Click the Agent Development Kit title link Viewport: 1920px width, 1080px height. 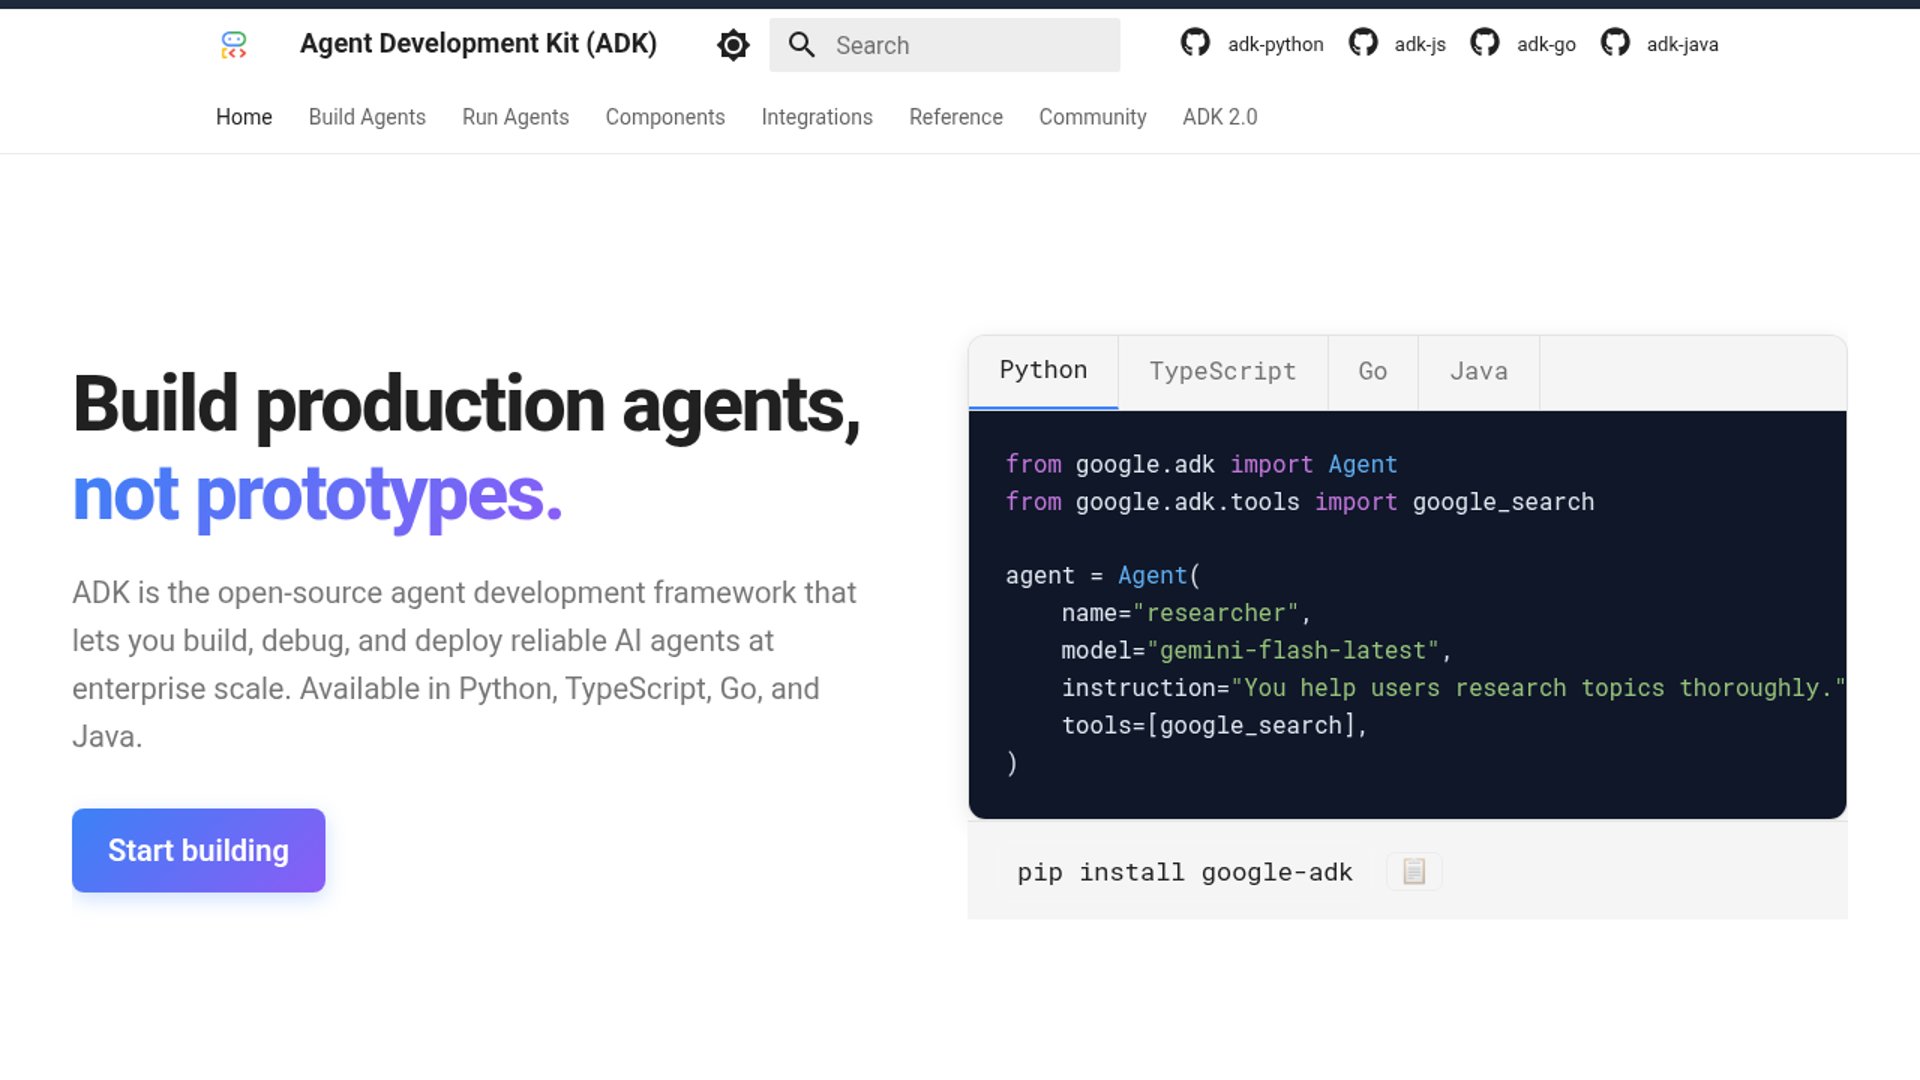[x=478, y=44]
